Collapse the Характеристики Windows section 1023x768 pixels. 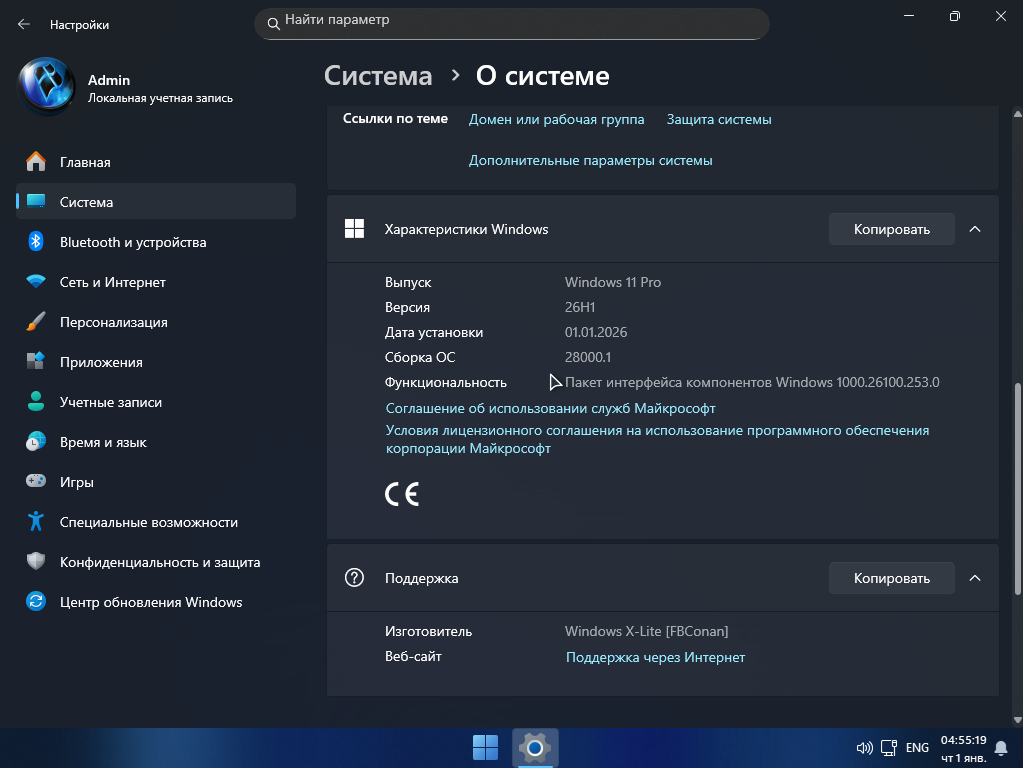tap(975, 229)
